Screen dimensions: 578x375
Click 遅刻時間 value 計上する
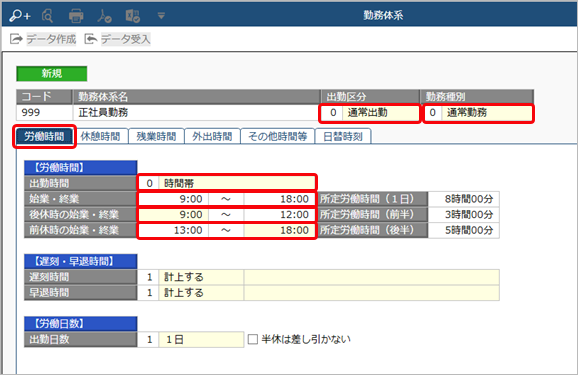tap(201, 277)
